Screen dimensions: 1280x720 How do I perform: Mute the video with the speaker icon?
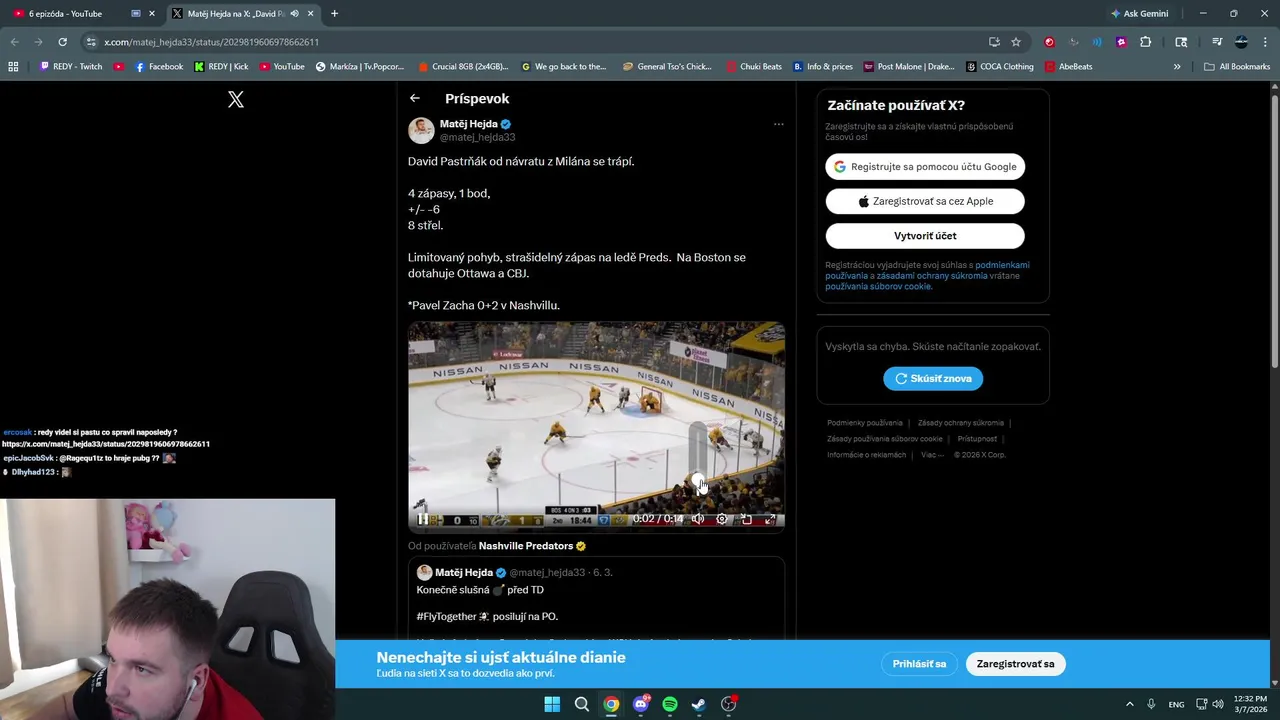[x=698, y=519]
